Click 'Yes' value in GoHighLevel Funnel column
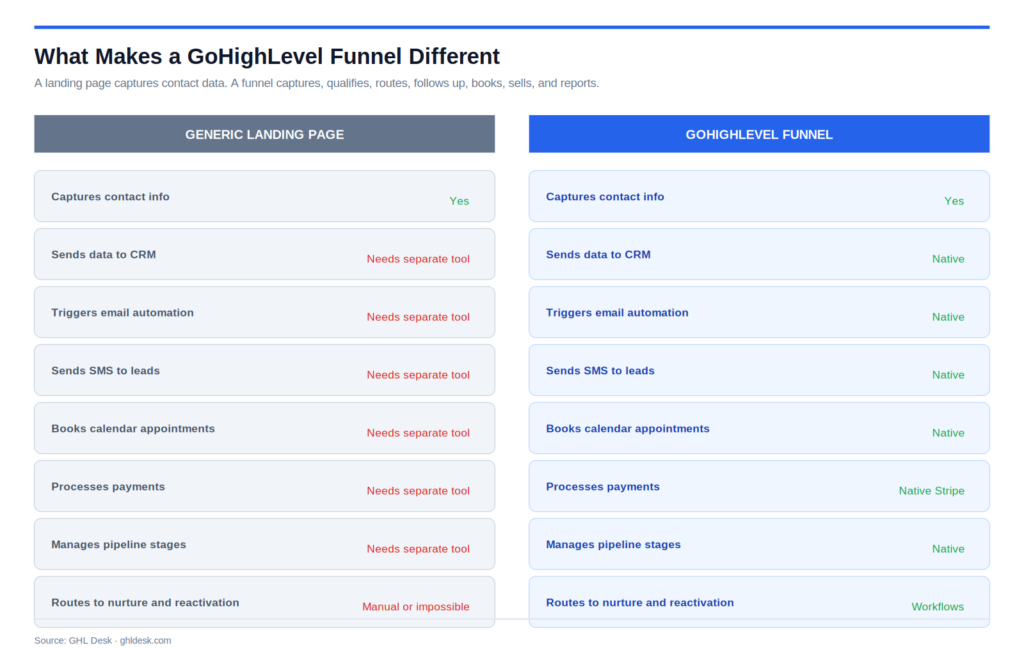The height and width of the screenshot is (648, 1024). pyautogui.click(x=954, y=201)
